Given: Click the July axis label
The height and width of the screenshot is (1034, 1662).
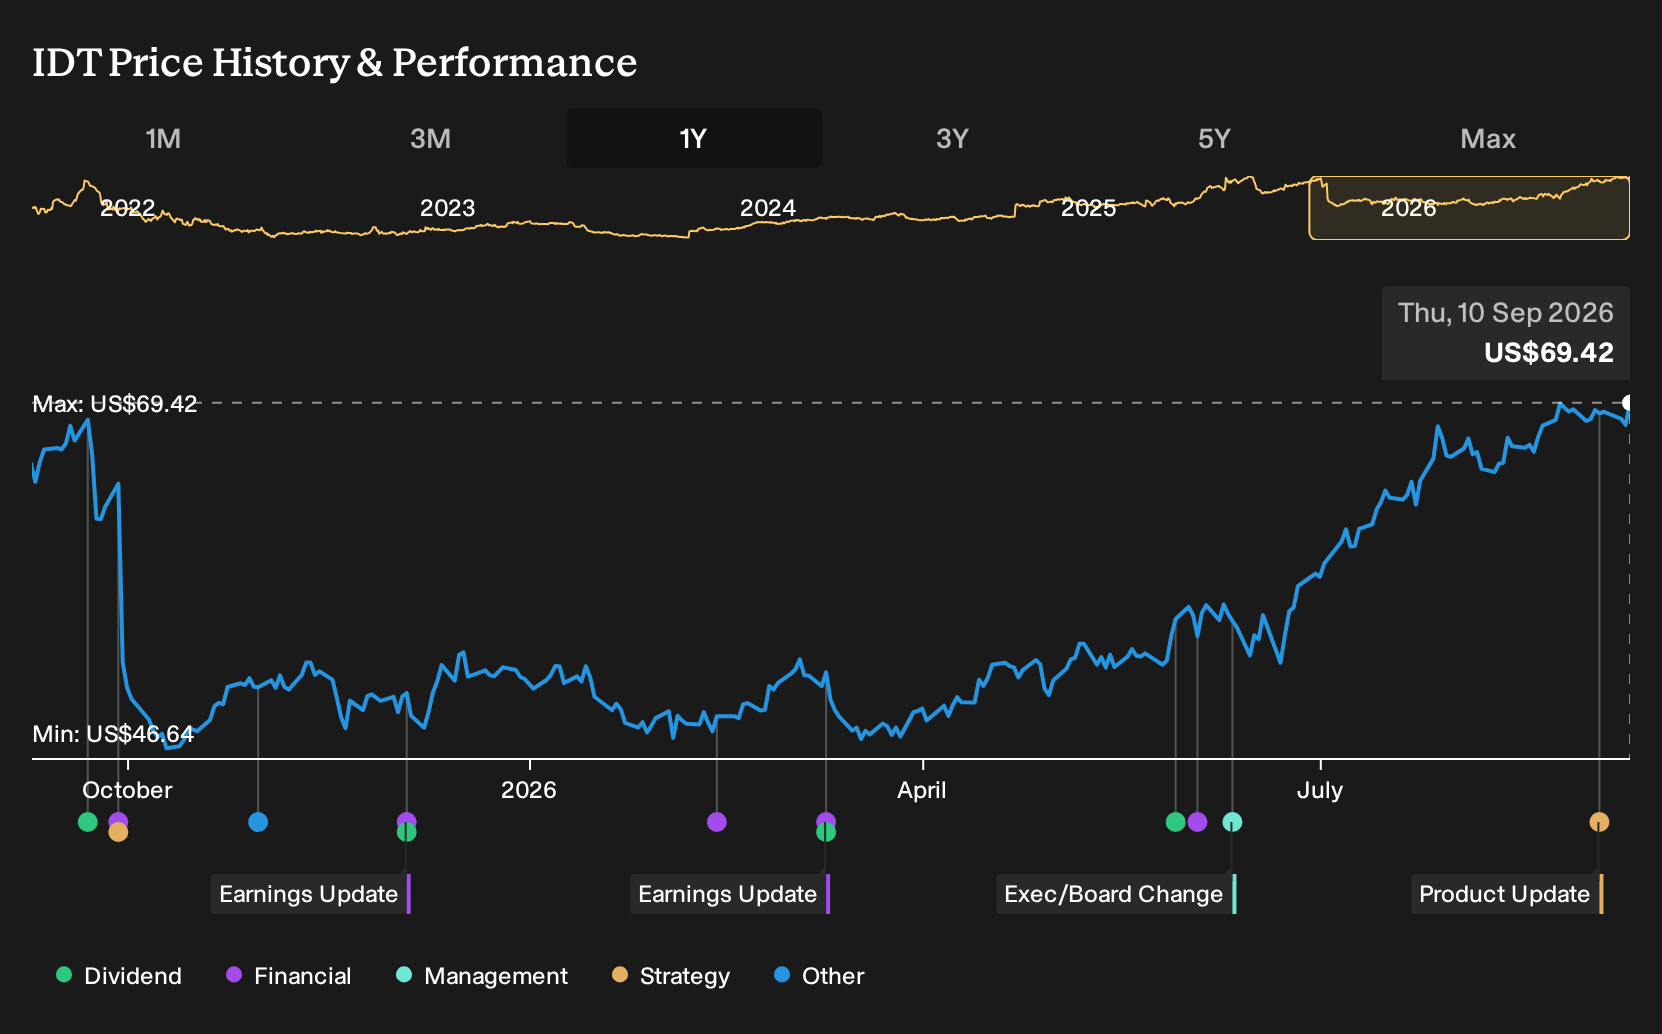Looking at the screenshot, I should pyautogui.click(x=1320, y=790).
